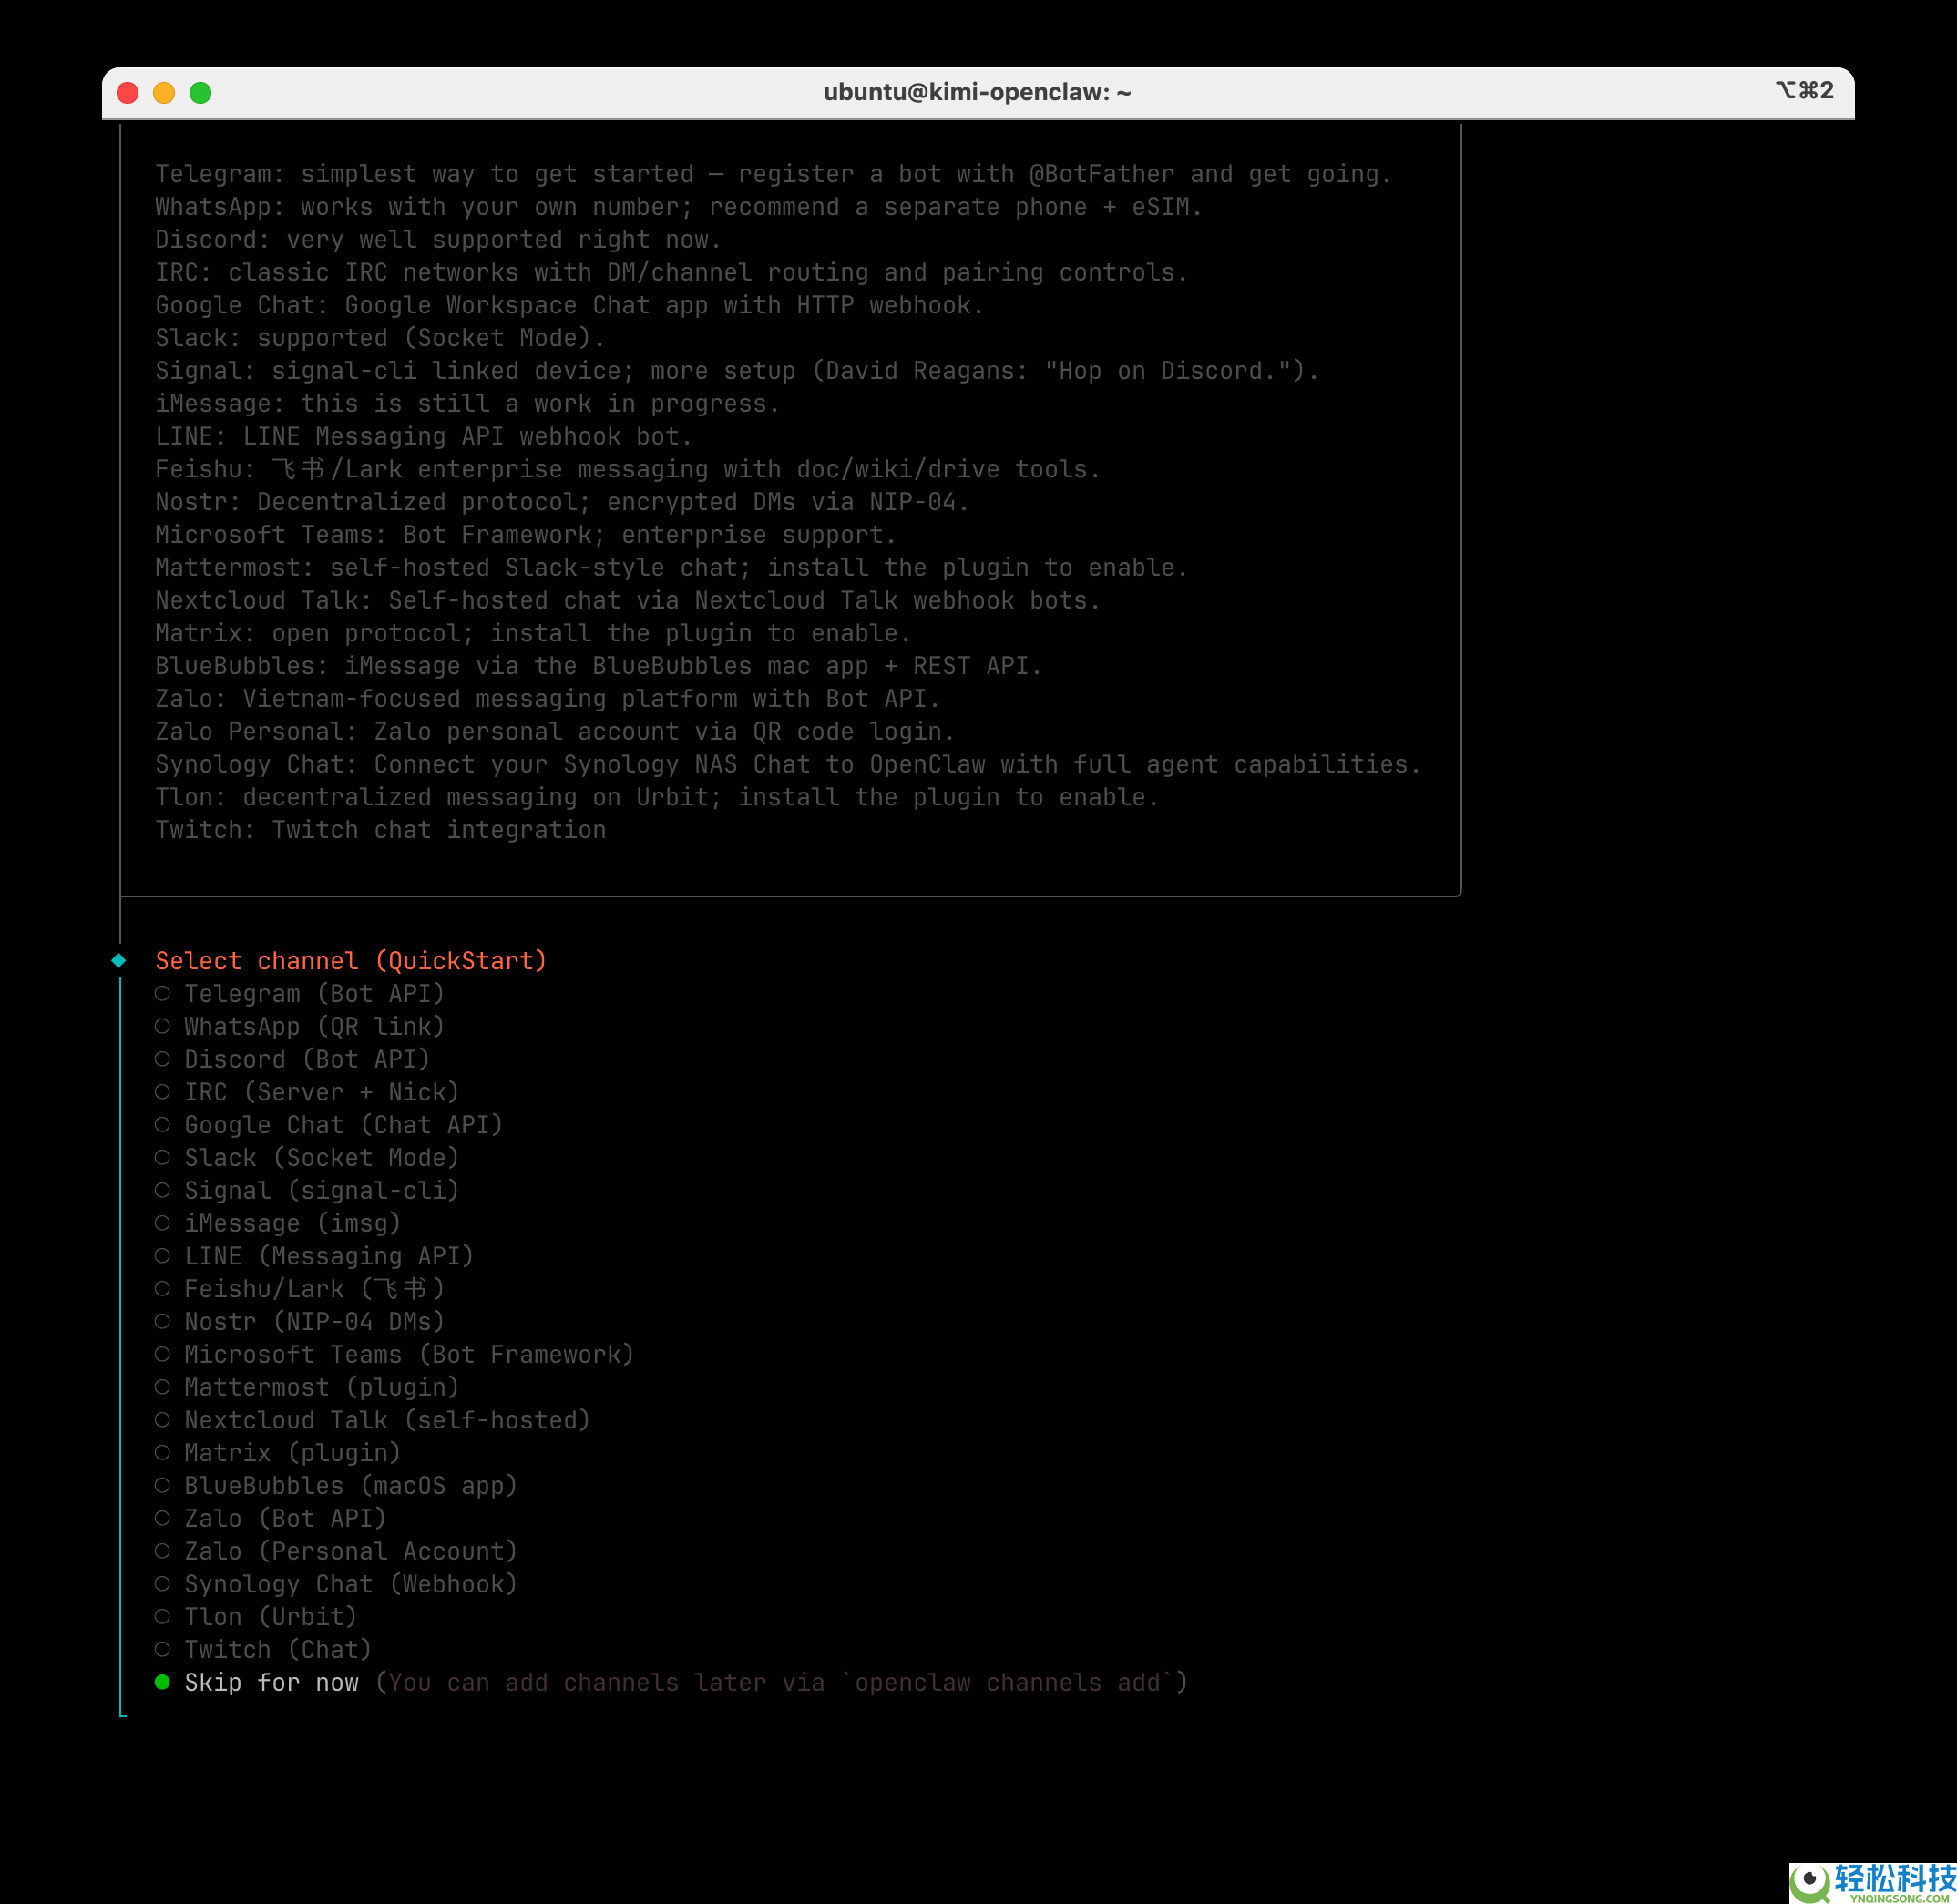Choose Zalo (Personal Account) option

336,1552
